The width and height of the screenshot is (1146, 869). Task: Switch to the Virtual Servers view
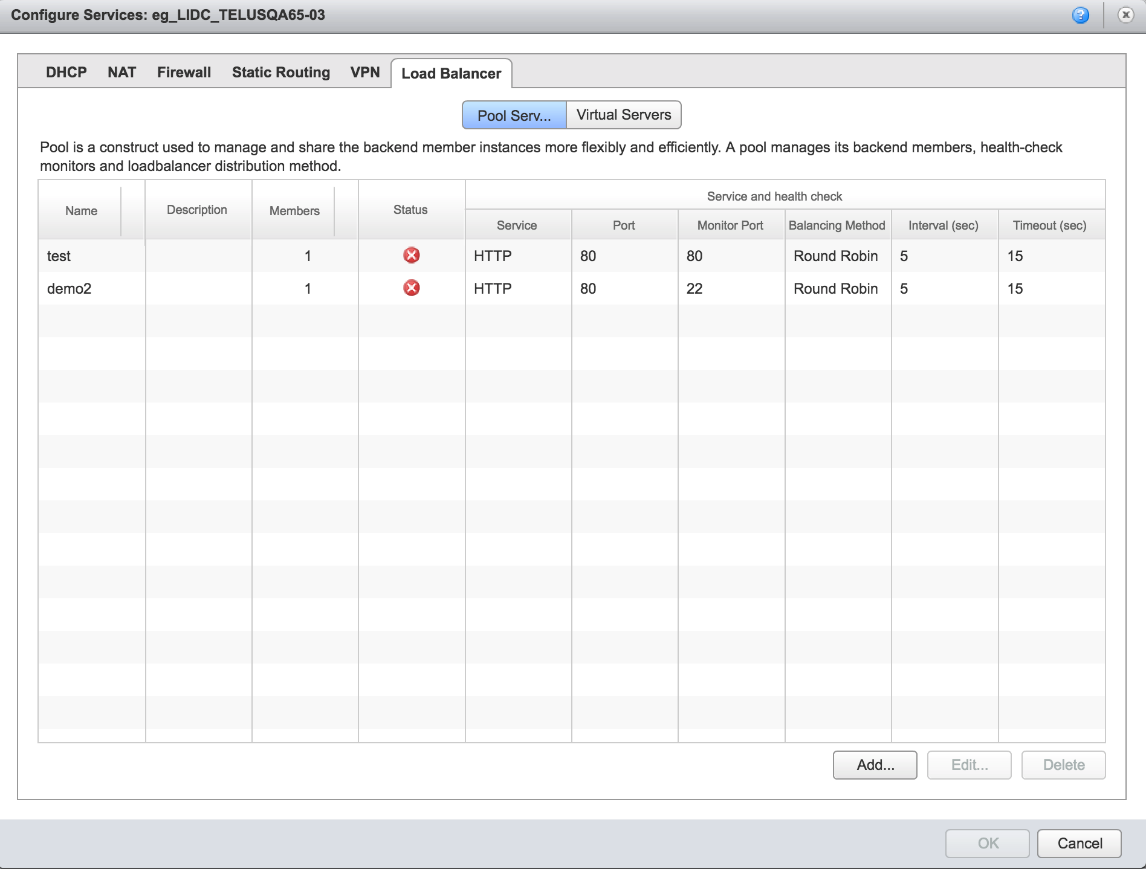click(624, 114)
